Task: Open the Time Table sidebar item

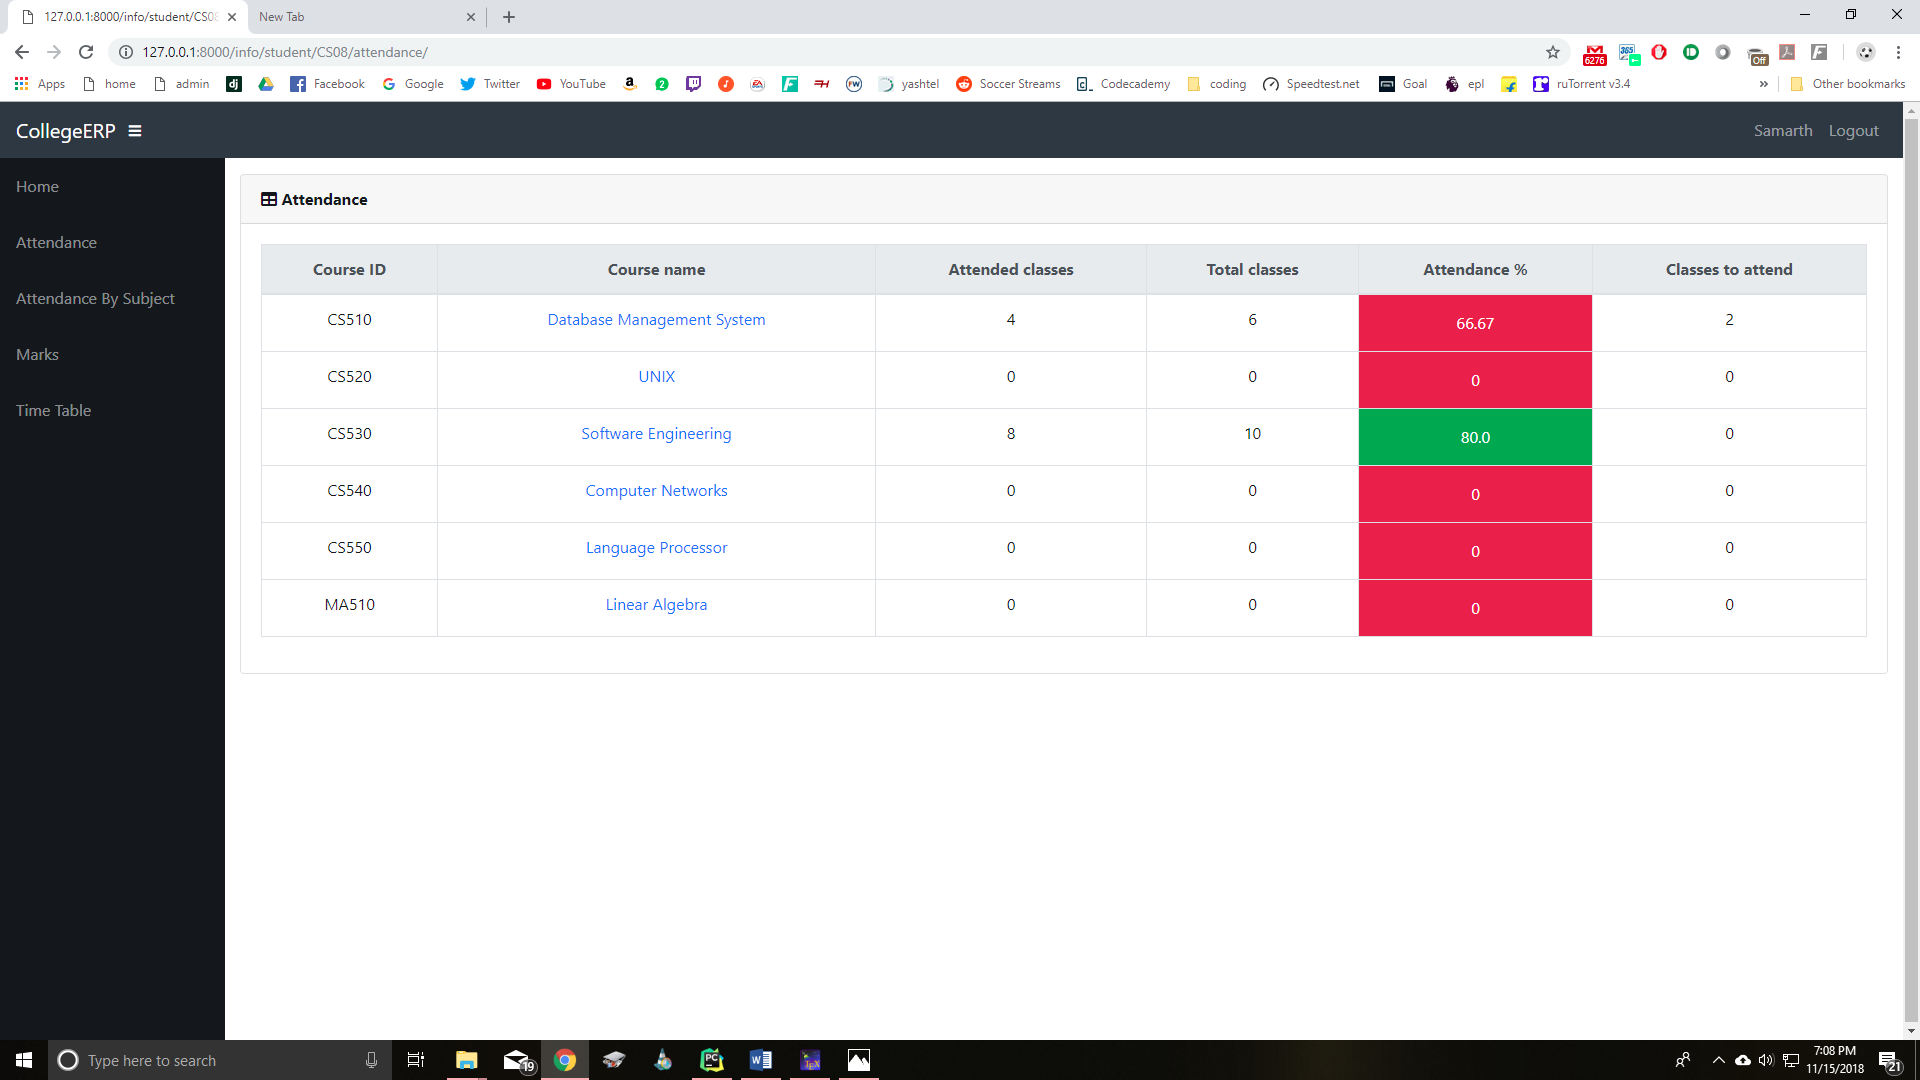Action: coord(53,410)
